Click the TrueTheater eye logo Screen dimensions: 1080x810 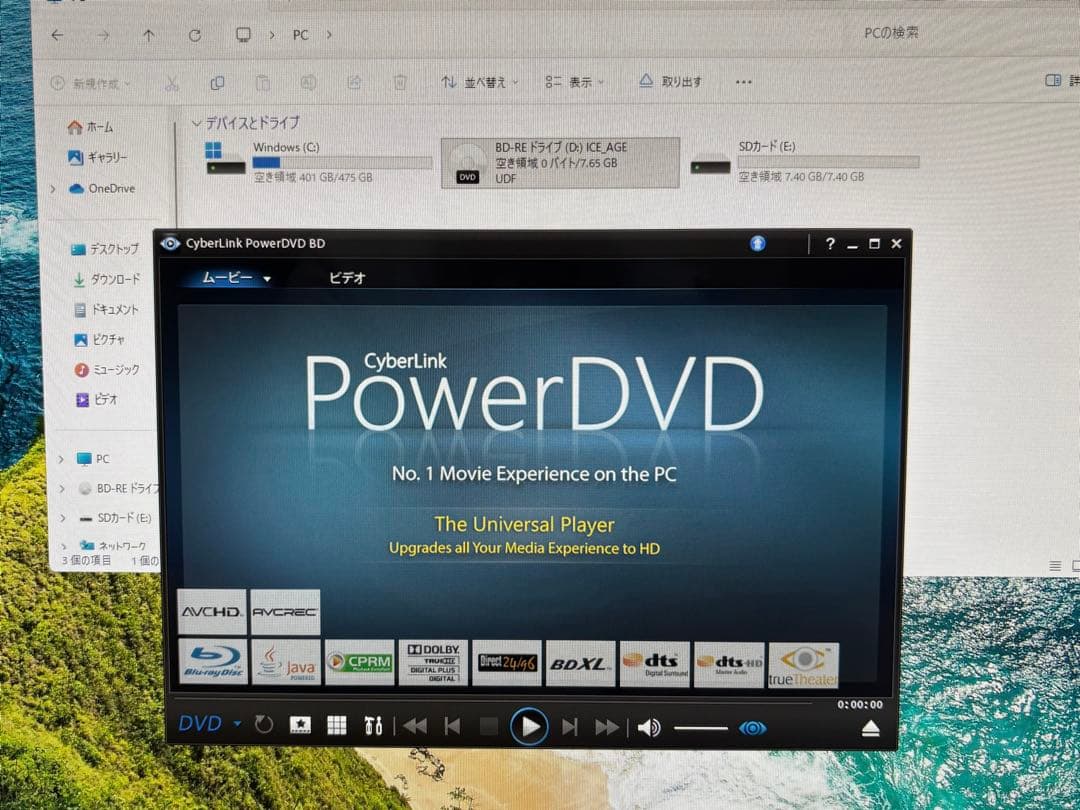point(803,662)
